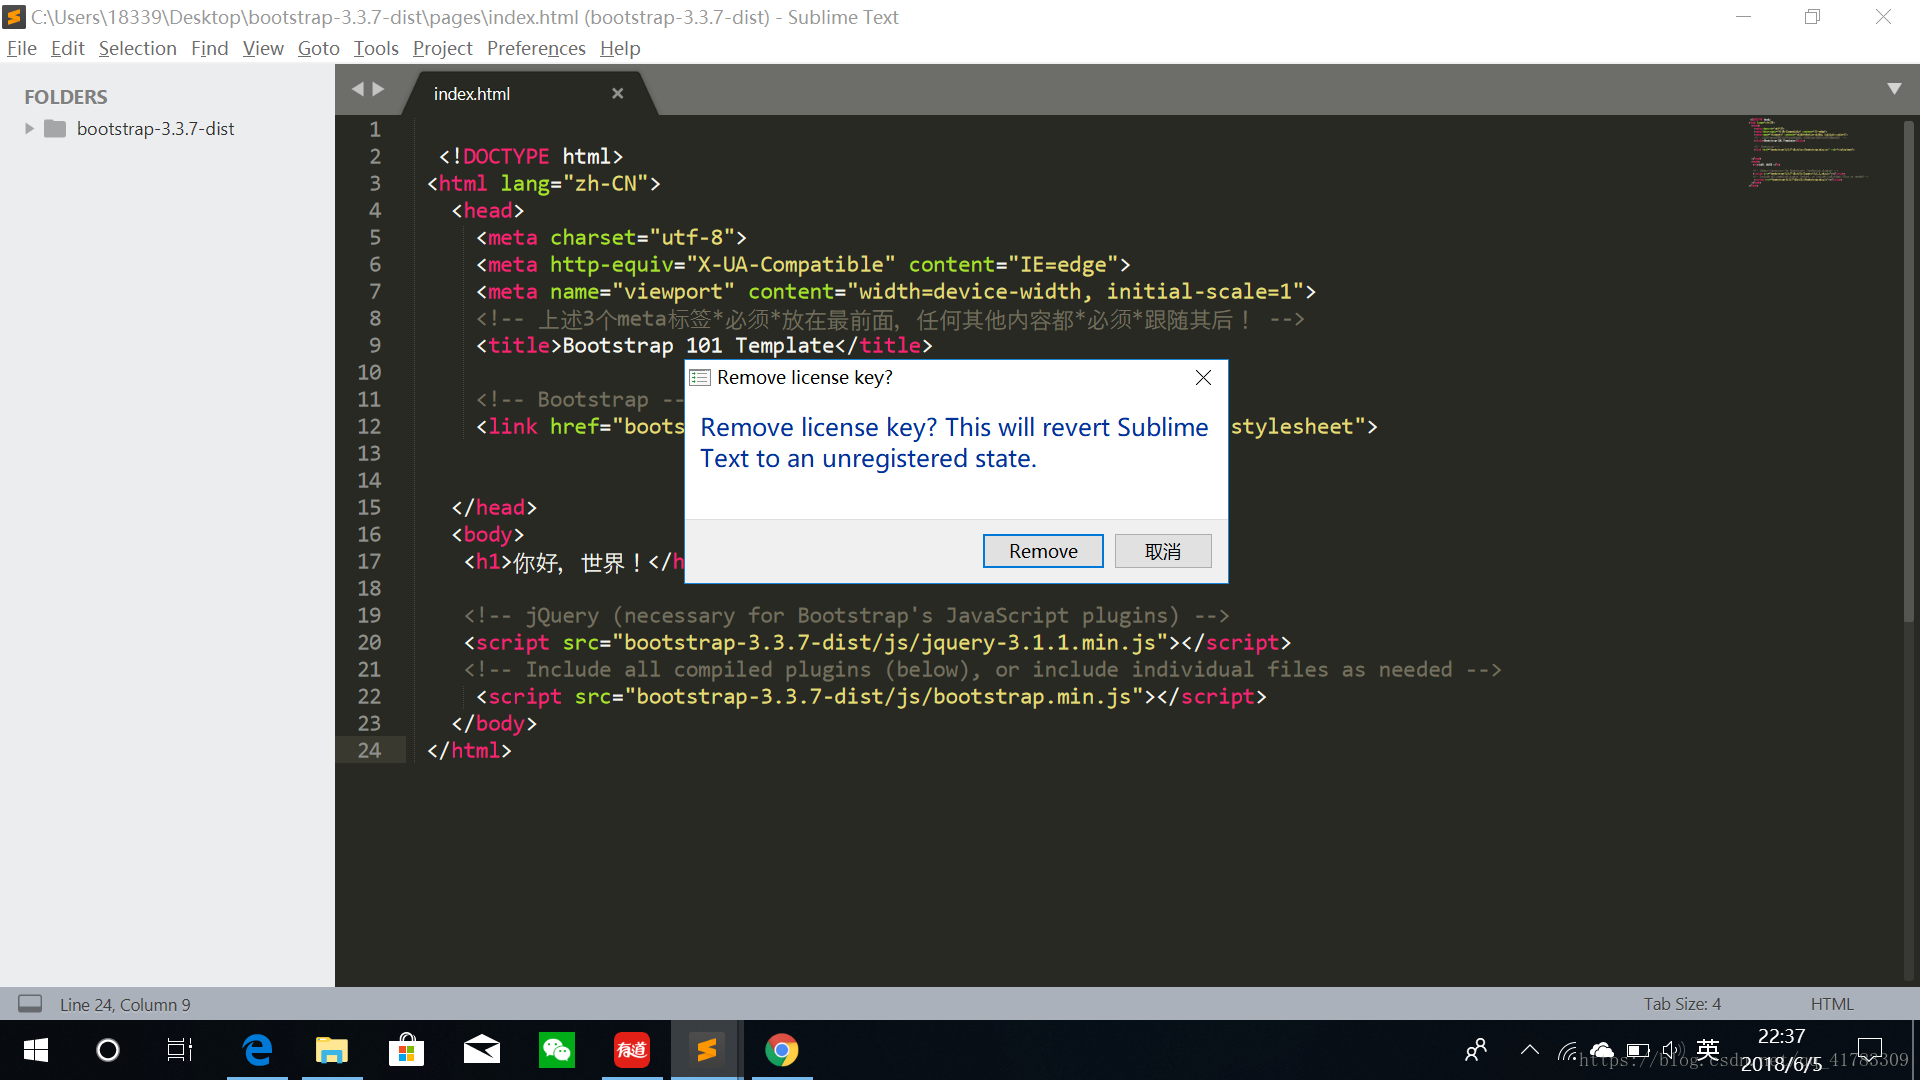Open Task View on taskbar
This screenshot has width=1920, height=1080.
(x=180, y=1050)
